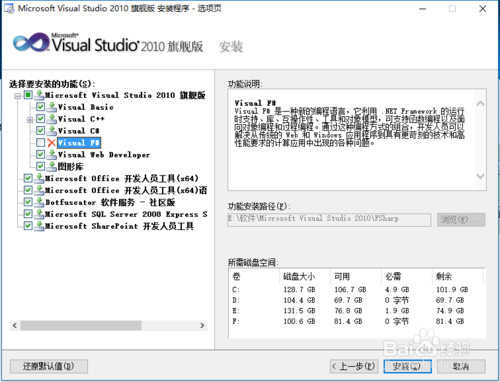Click install icon beside Microsoft SharePoint 开发人员工具
Image resolution: width=500 pixels, height=382 pixels.
[39, 226]
